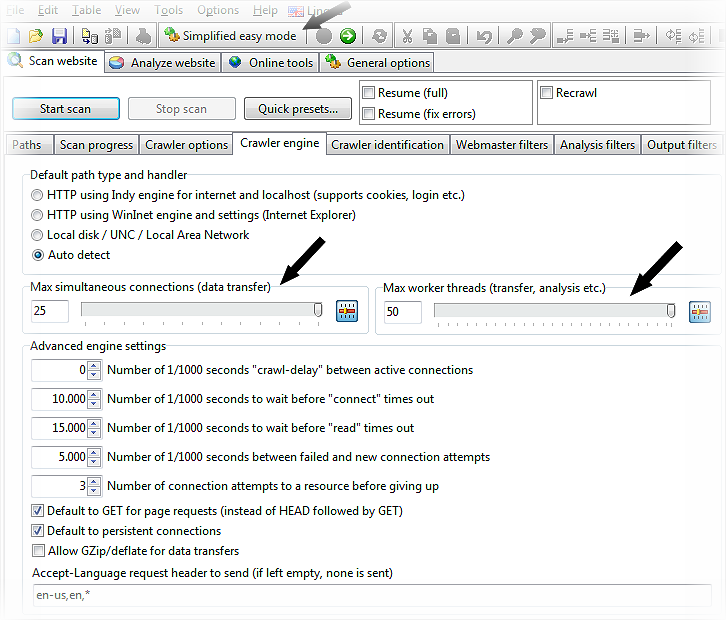Open the View menu

click(127, 10)
